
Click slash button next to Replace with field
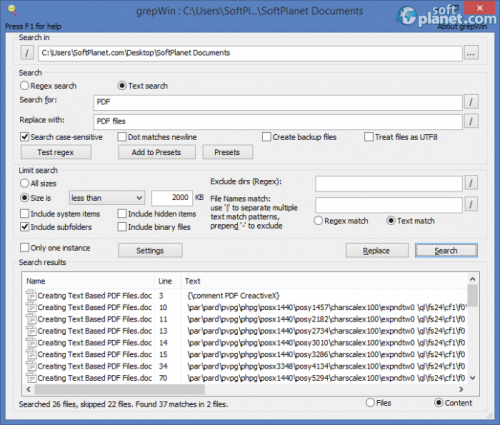(471, 121)
